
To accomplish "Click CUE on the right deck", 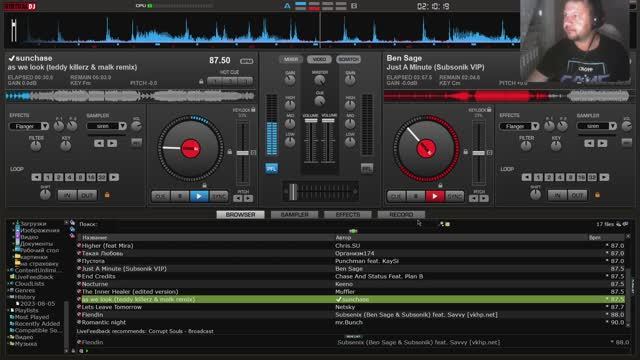I will click(x=396, y=197).
